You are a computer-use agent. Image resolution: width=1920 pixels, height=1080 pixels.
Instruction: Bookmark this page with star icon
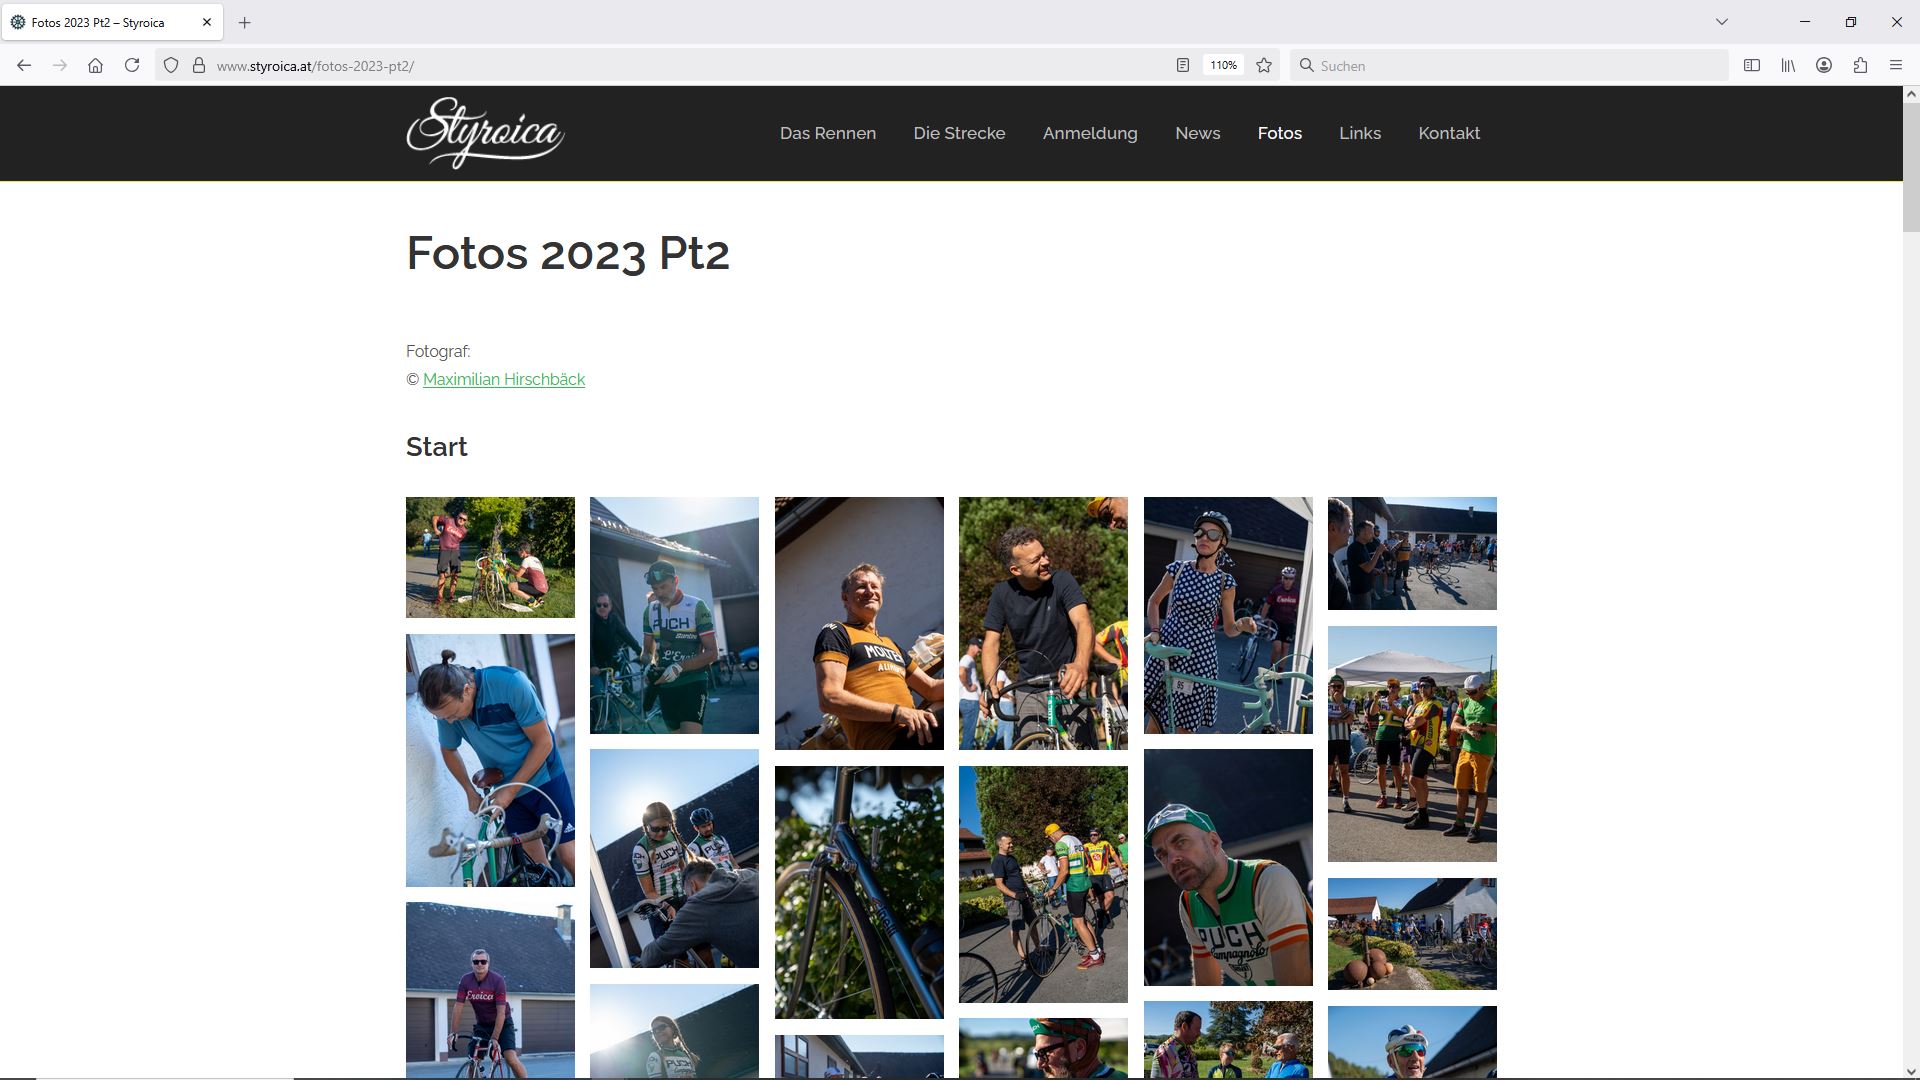[1264, 65]
